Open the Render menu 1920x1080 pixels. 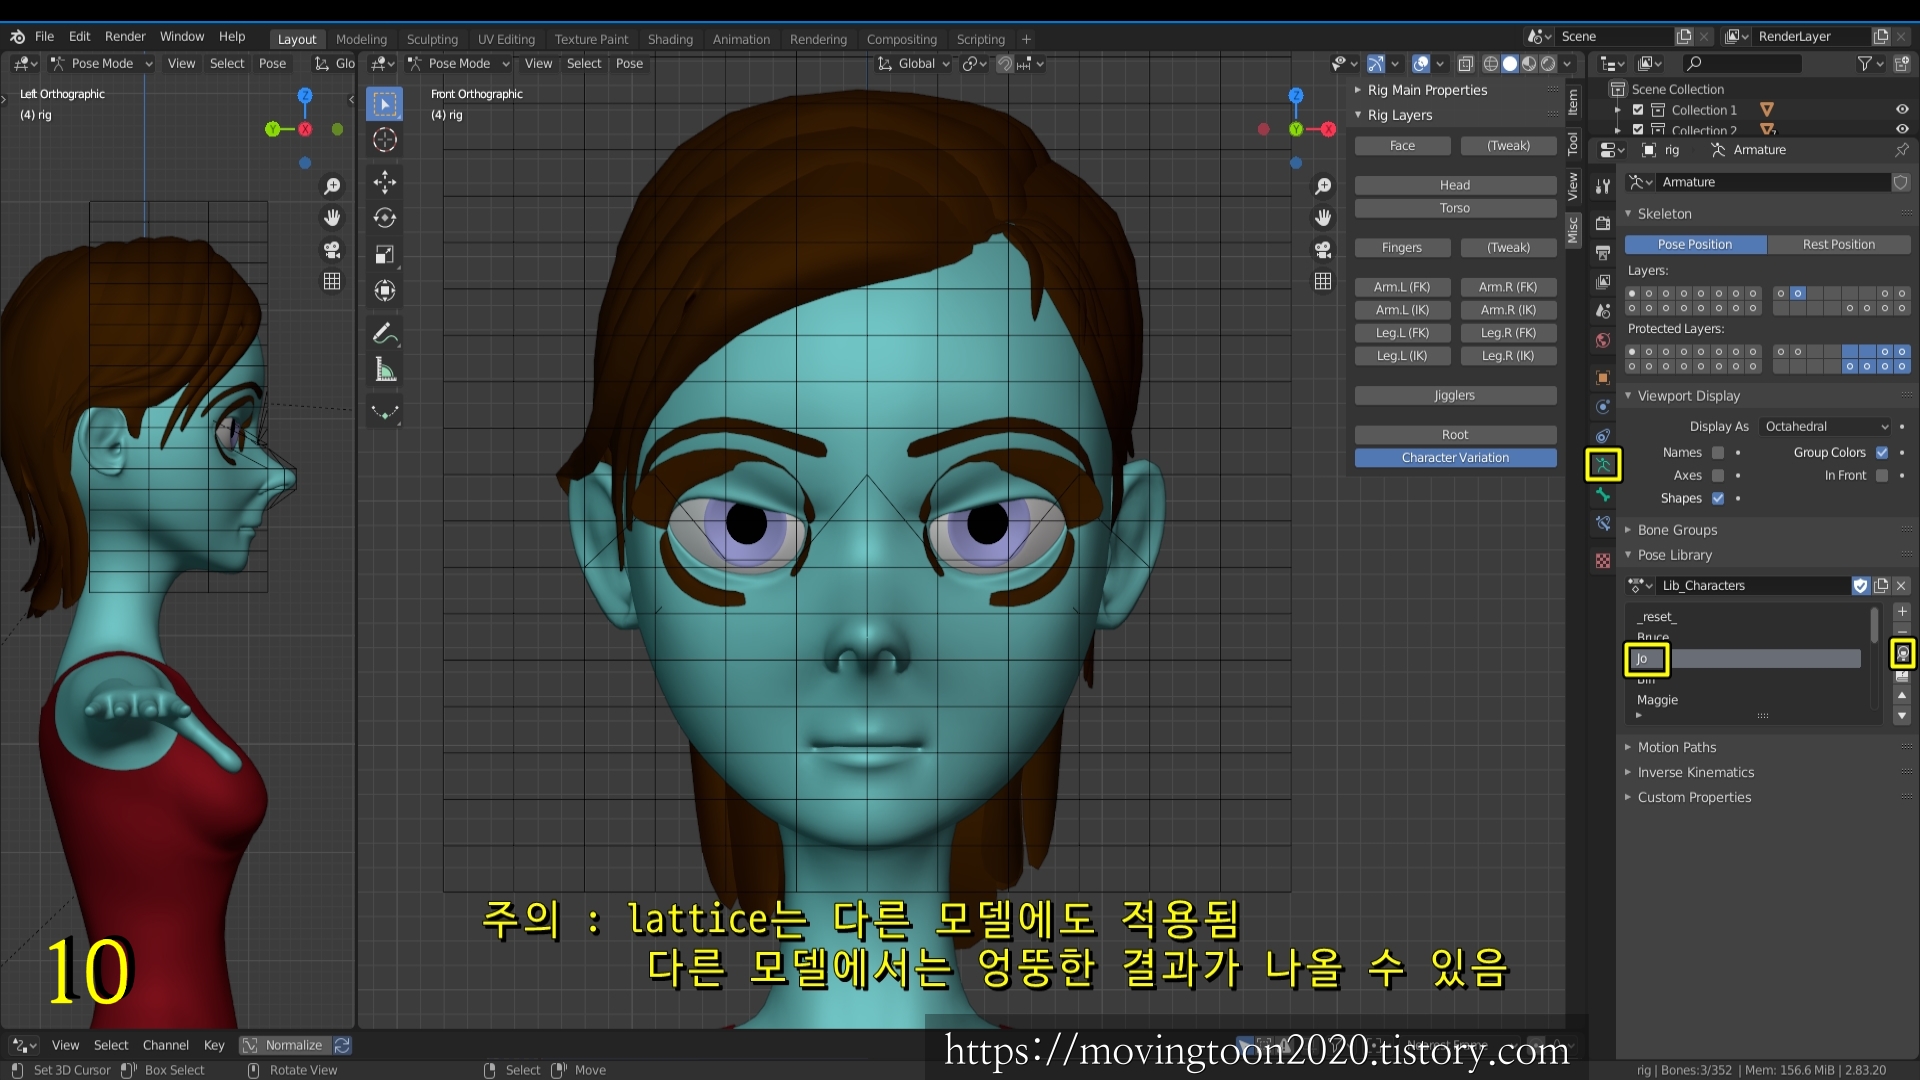tap(125, 36)
